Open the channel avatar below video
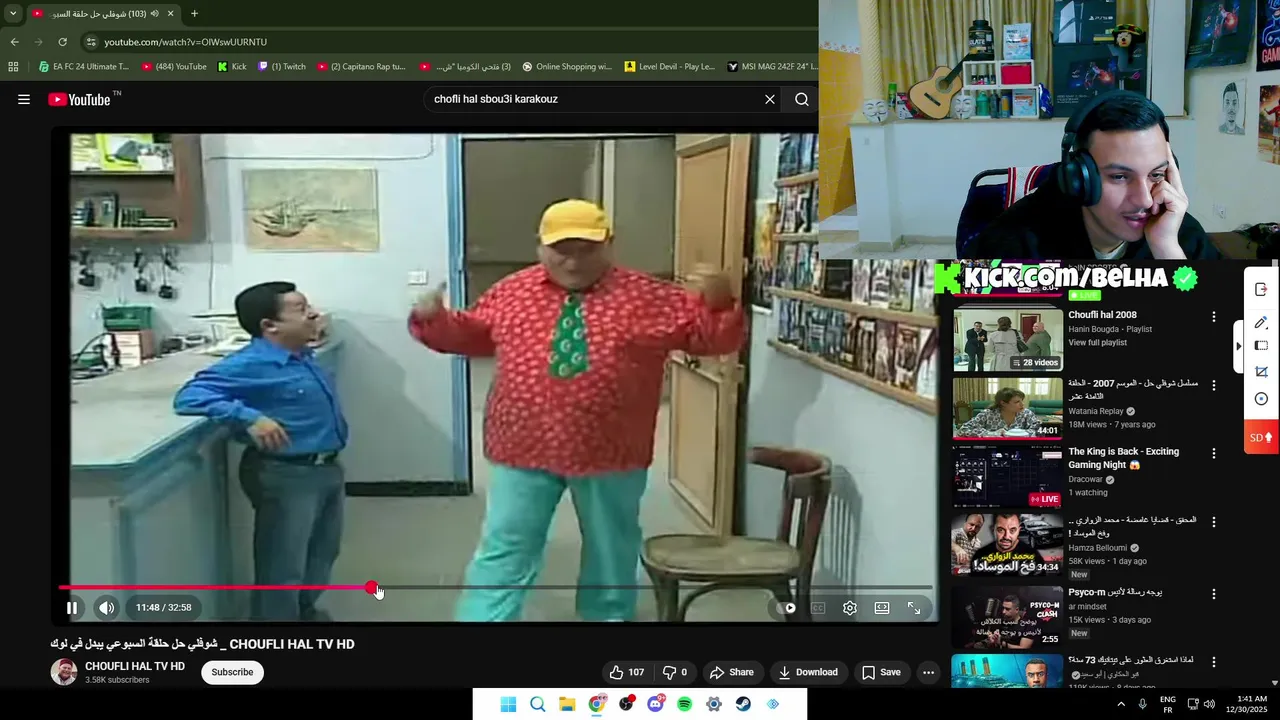 [64, 672]
